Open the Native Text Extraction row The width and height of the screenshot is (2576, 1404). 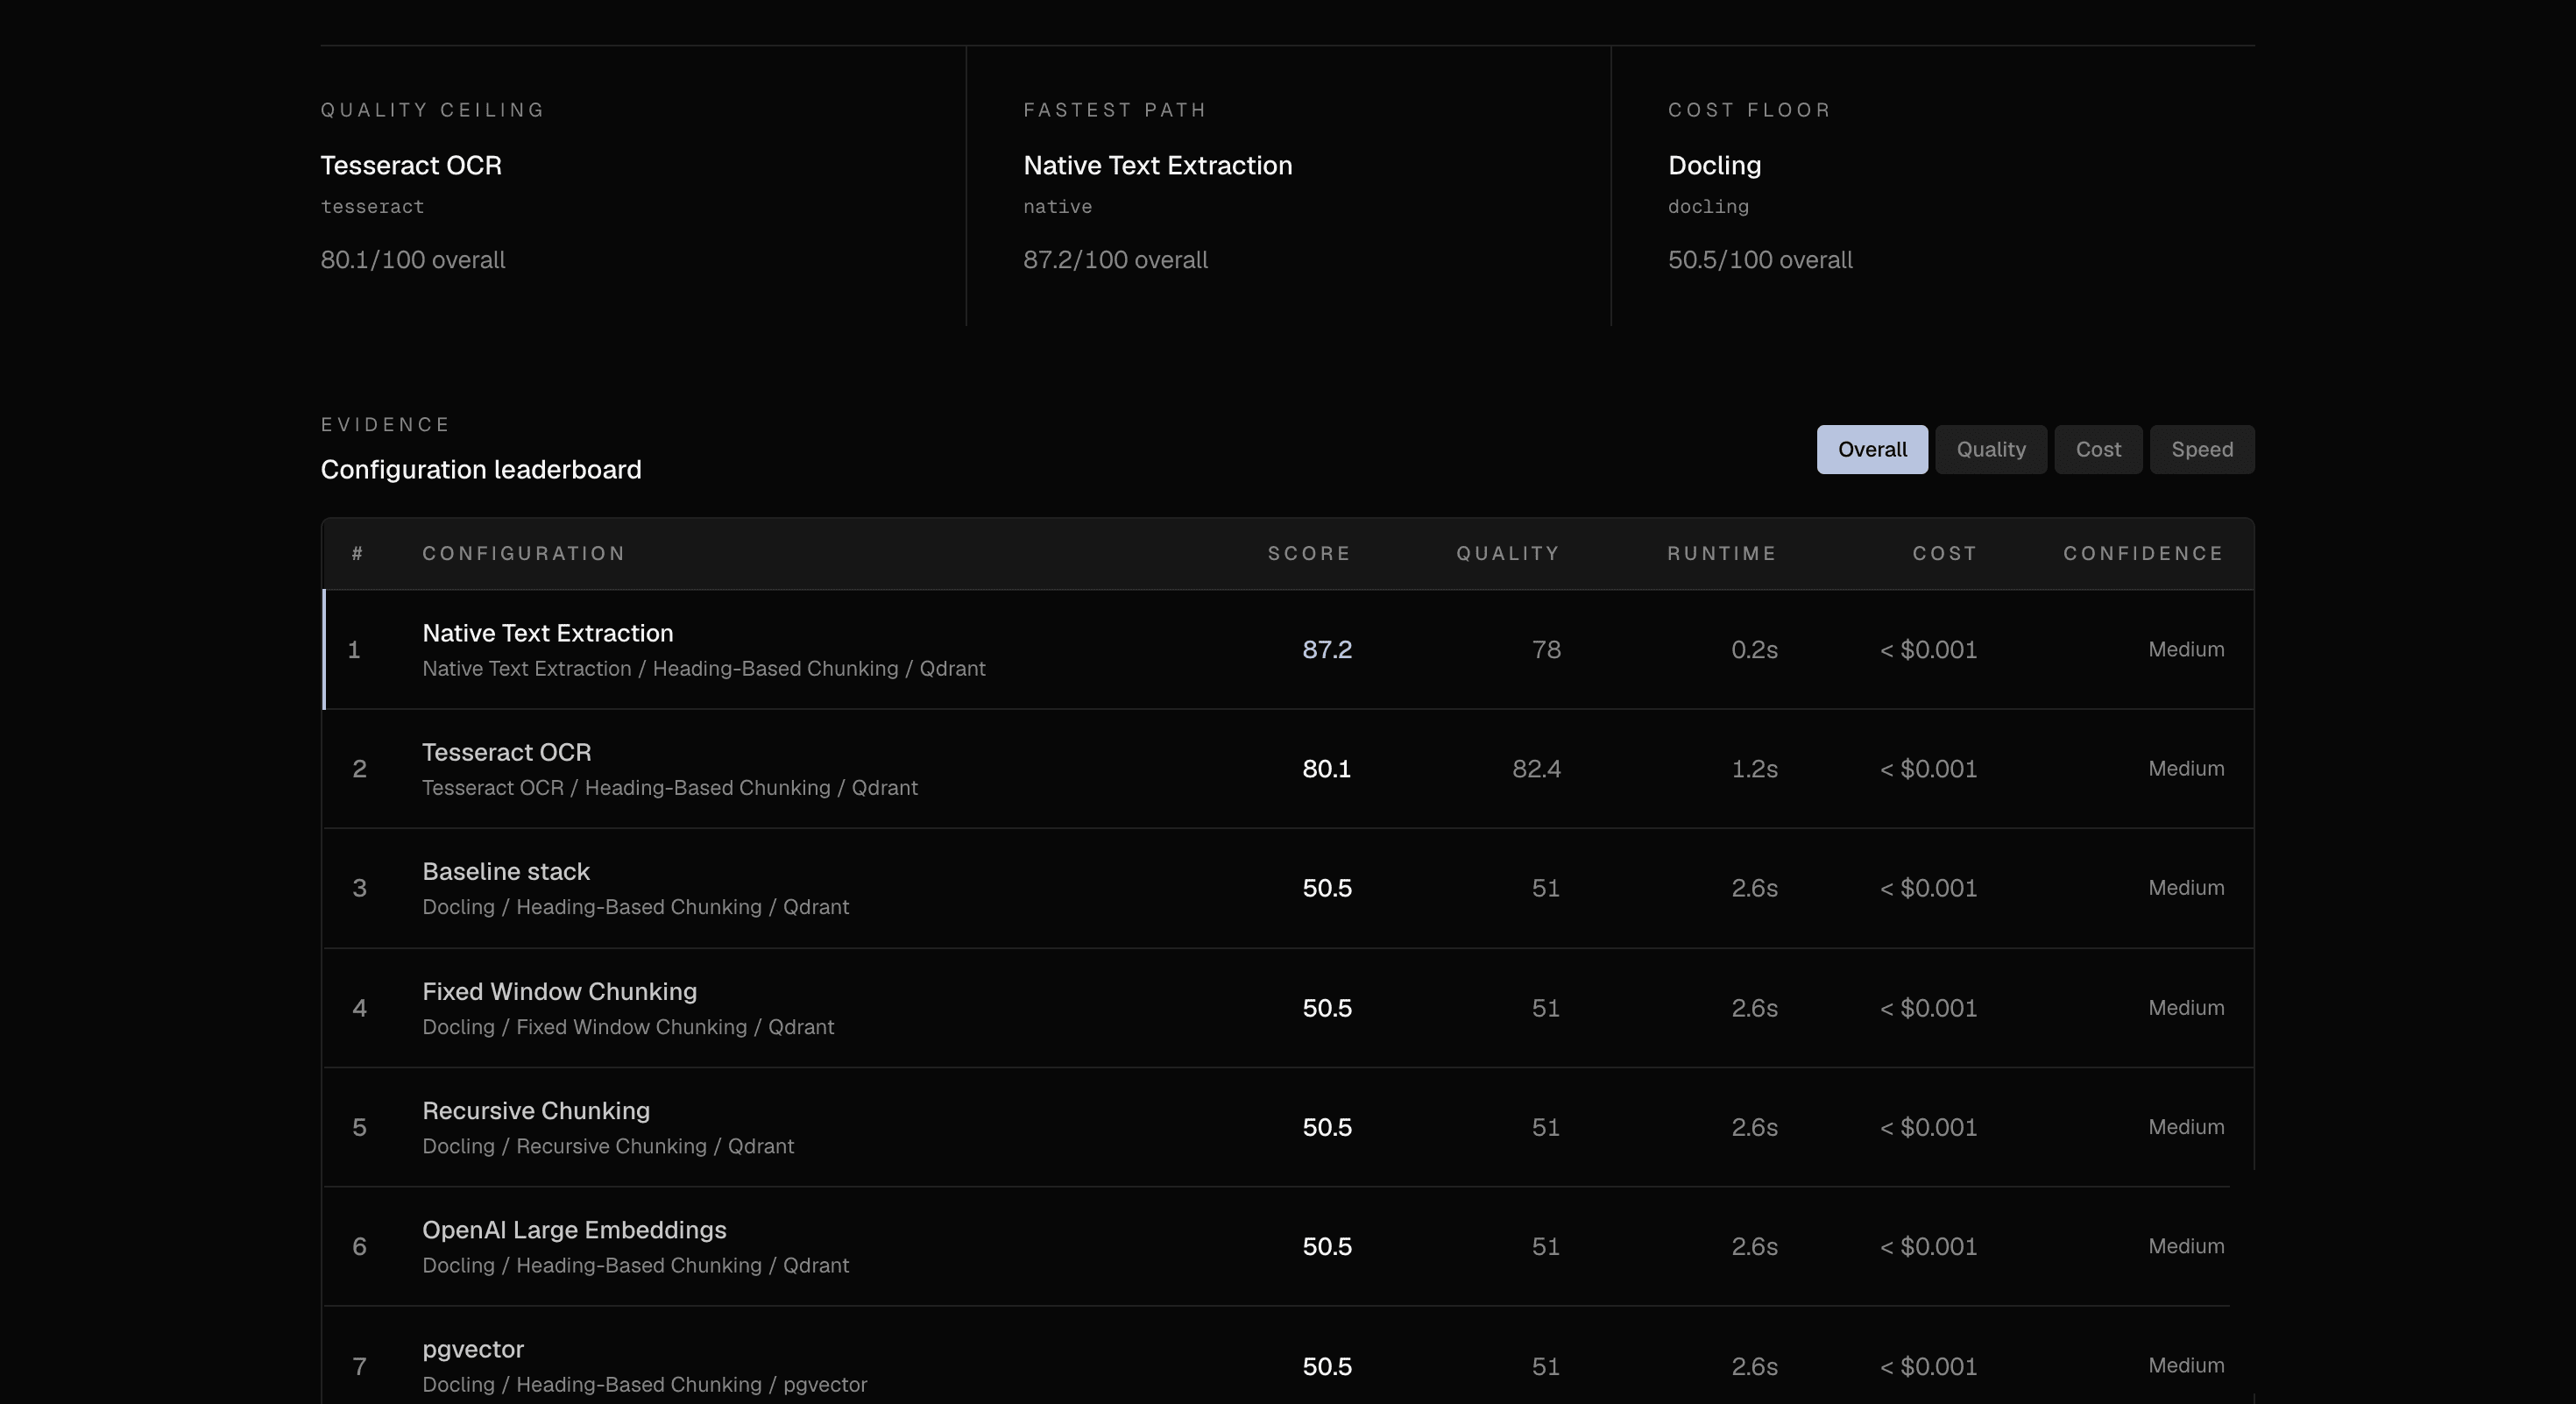[1288, 650]
